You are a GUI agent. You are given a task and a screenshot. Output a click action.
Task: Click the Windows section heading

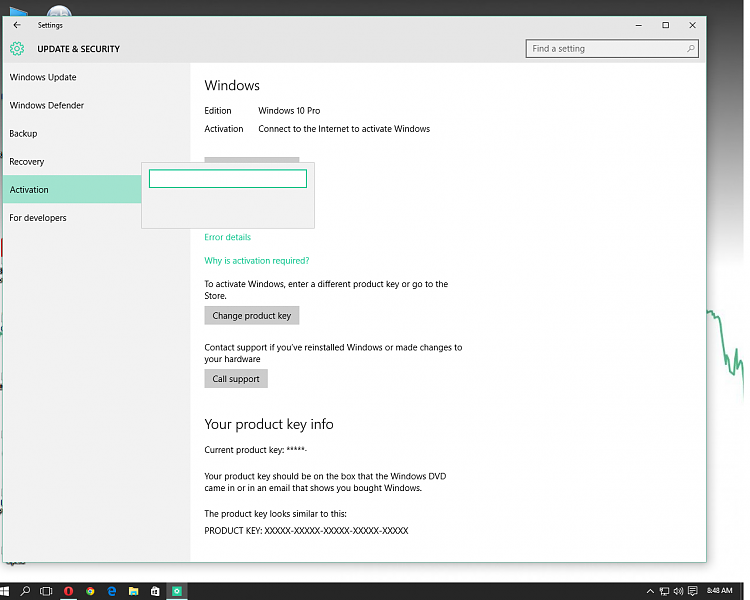click(232, 86)
